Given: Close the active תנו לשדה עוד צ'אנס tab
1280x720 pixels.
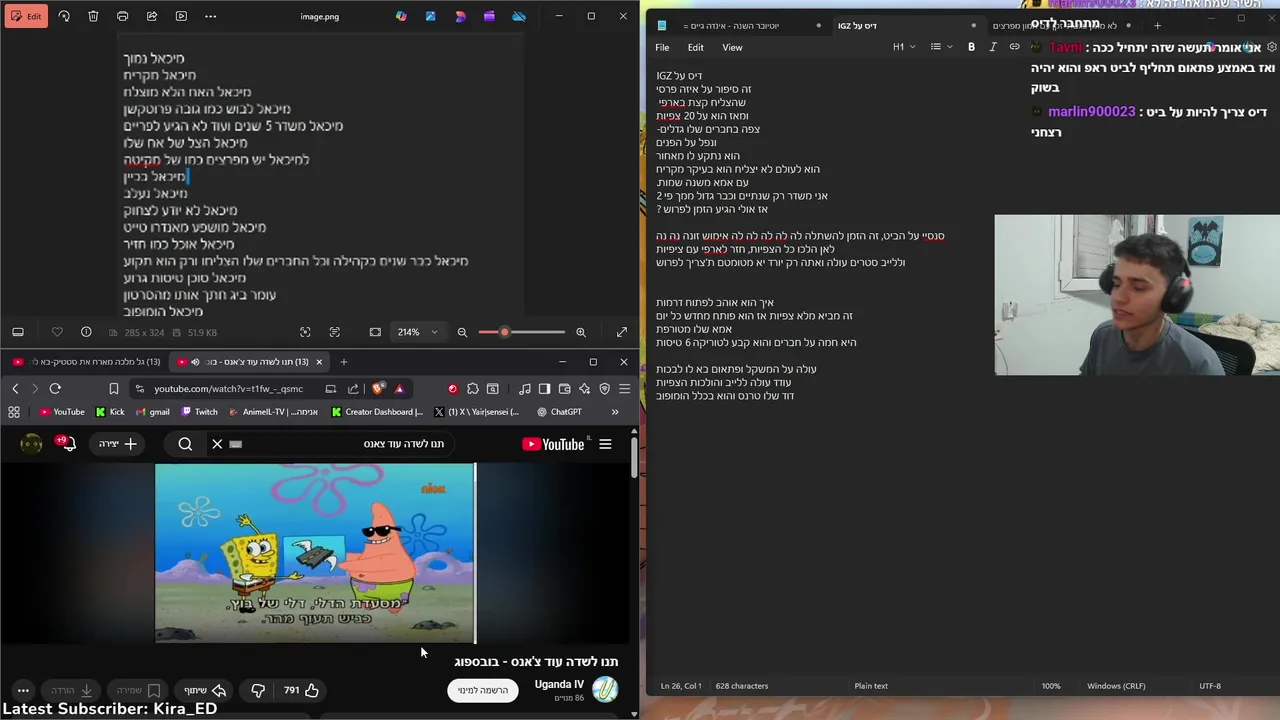Looking at the screenshot, I should point(319,362).
